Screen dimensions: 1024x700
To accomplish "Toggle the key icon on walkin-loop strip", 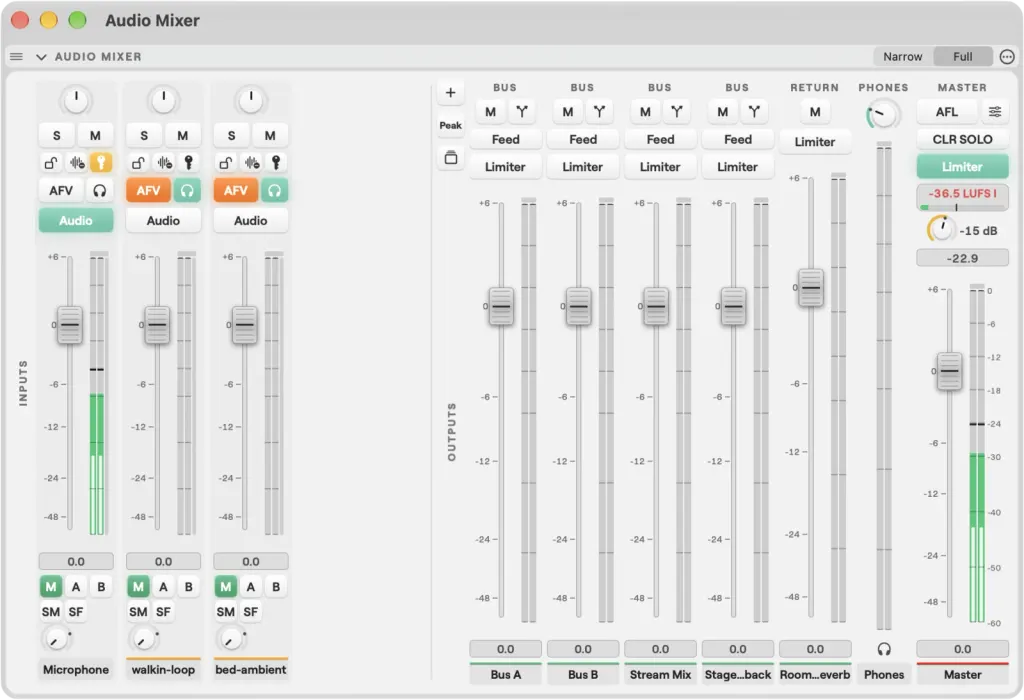I will (189, 163).
